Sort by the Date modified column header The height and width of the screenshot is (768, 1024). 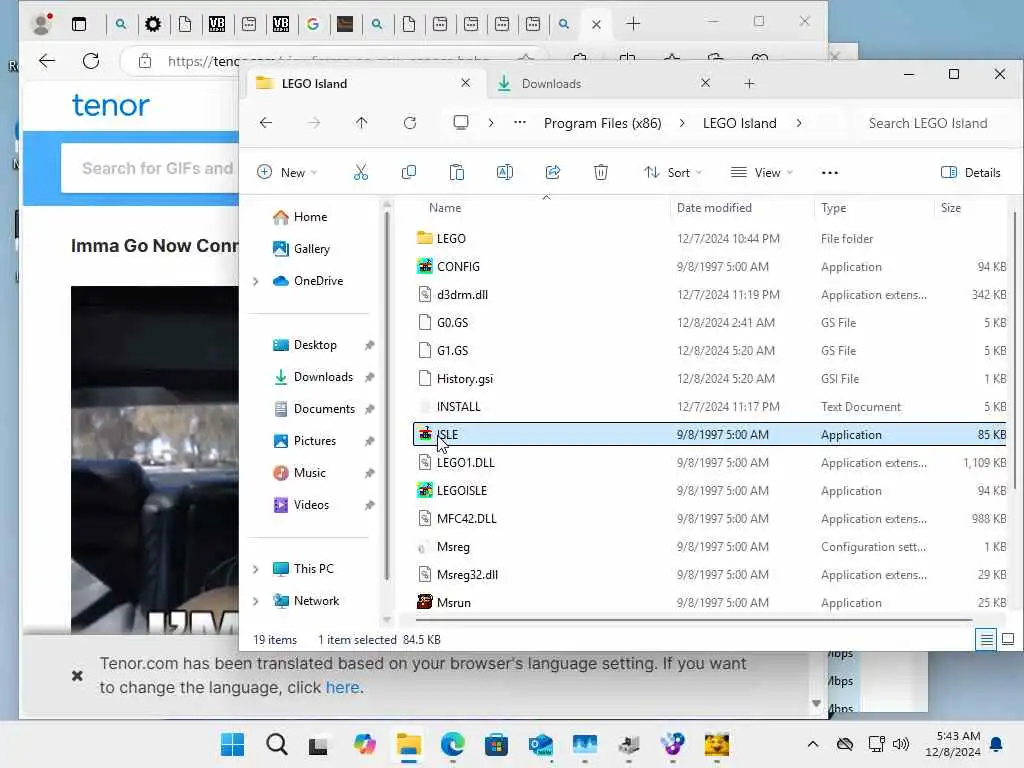point(714,208)
